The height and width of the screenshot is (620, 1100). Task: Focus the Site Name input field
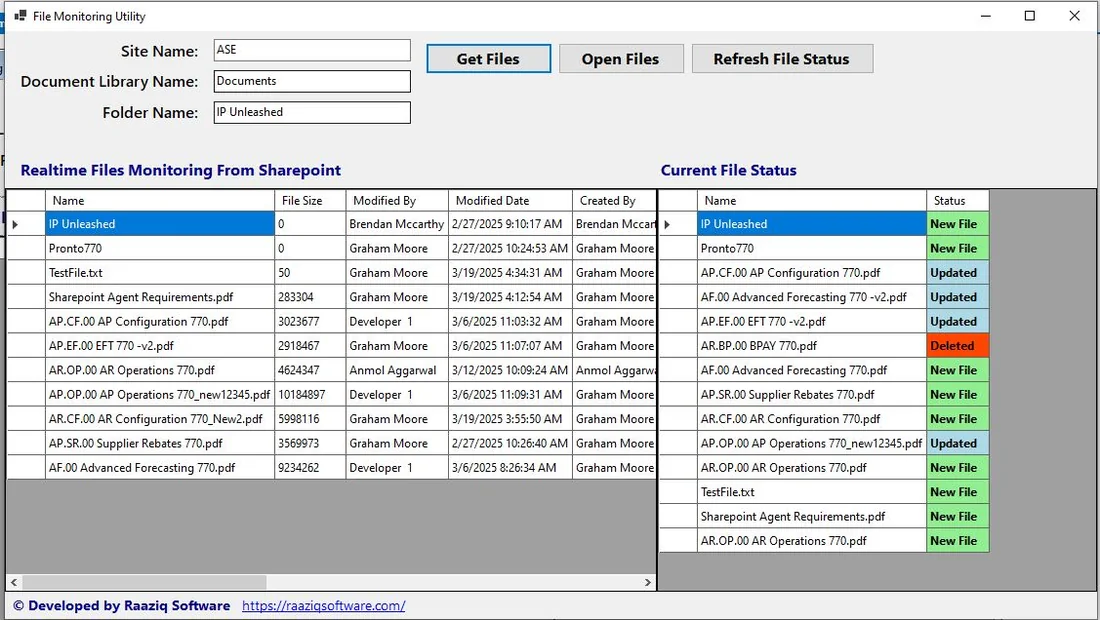(312, 50)
